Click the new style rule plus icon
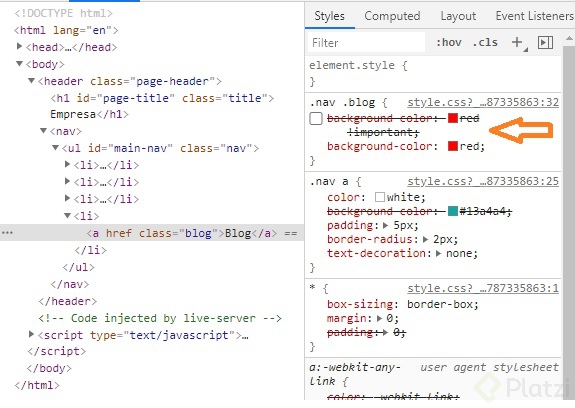 517,43
